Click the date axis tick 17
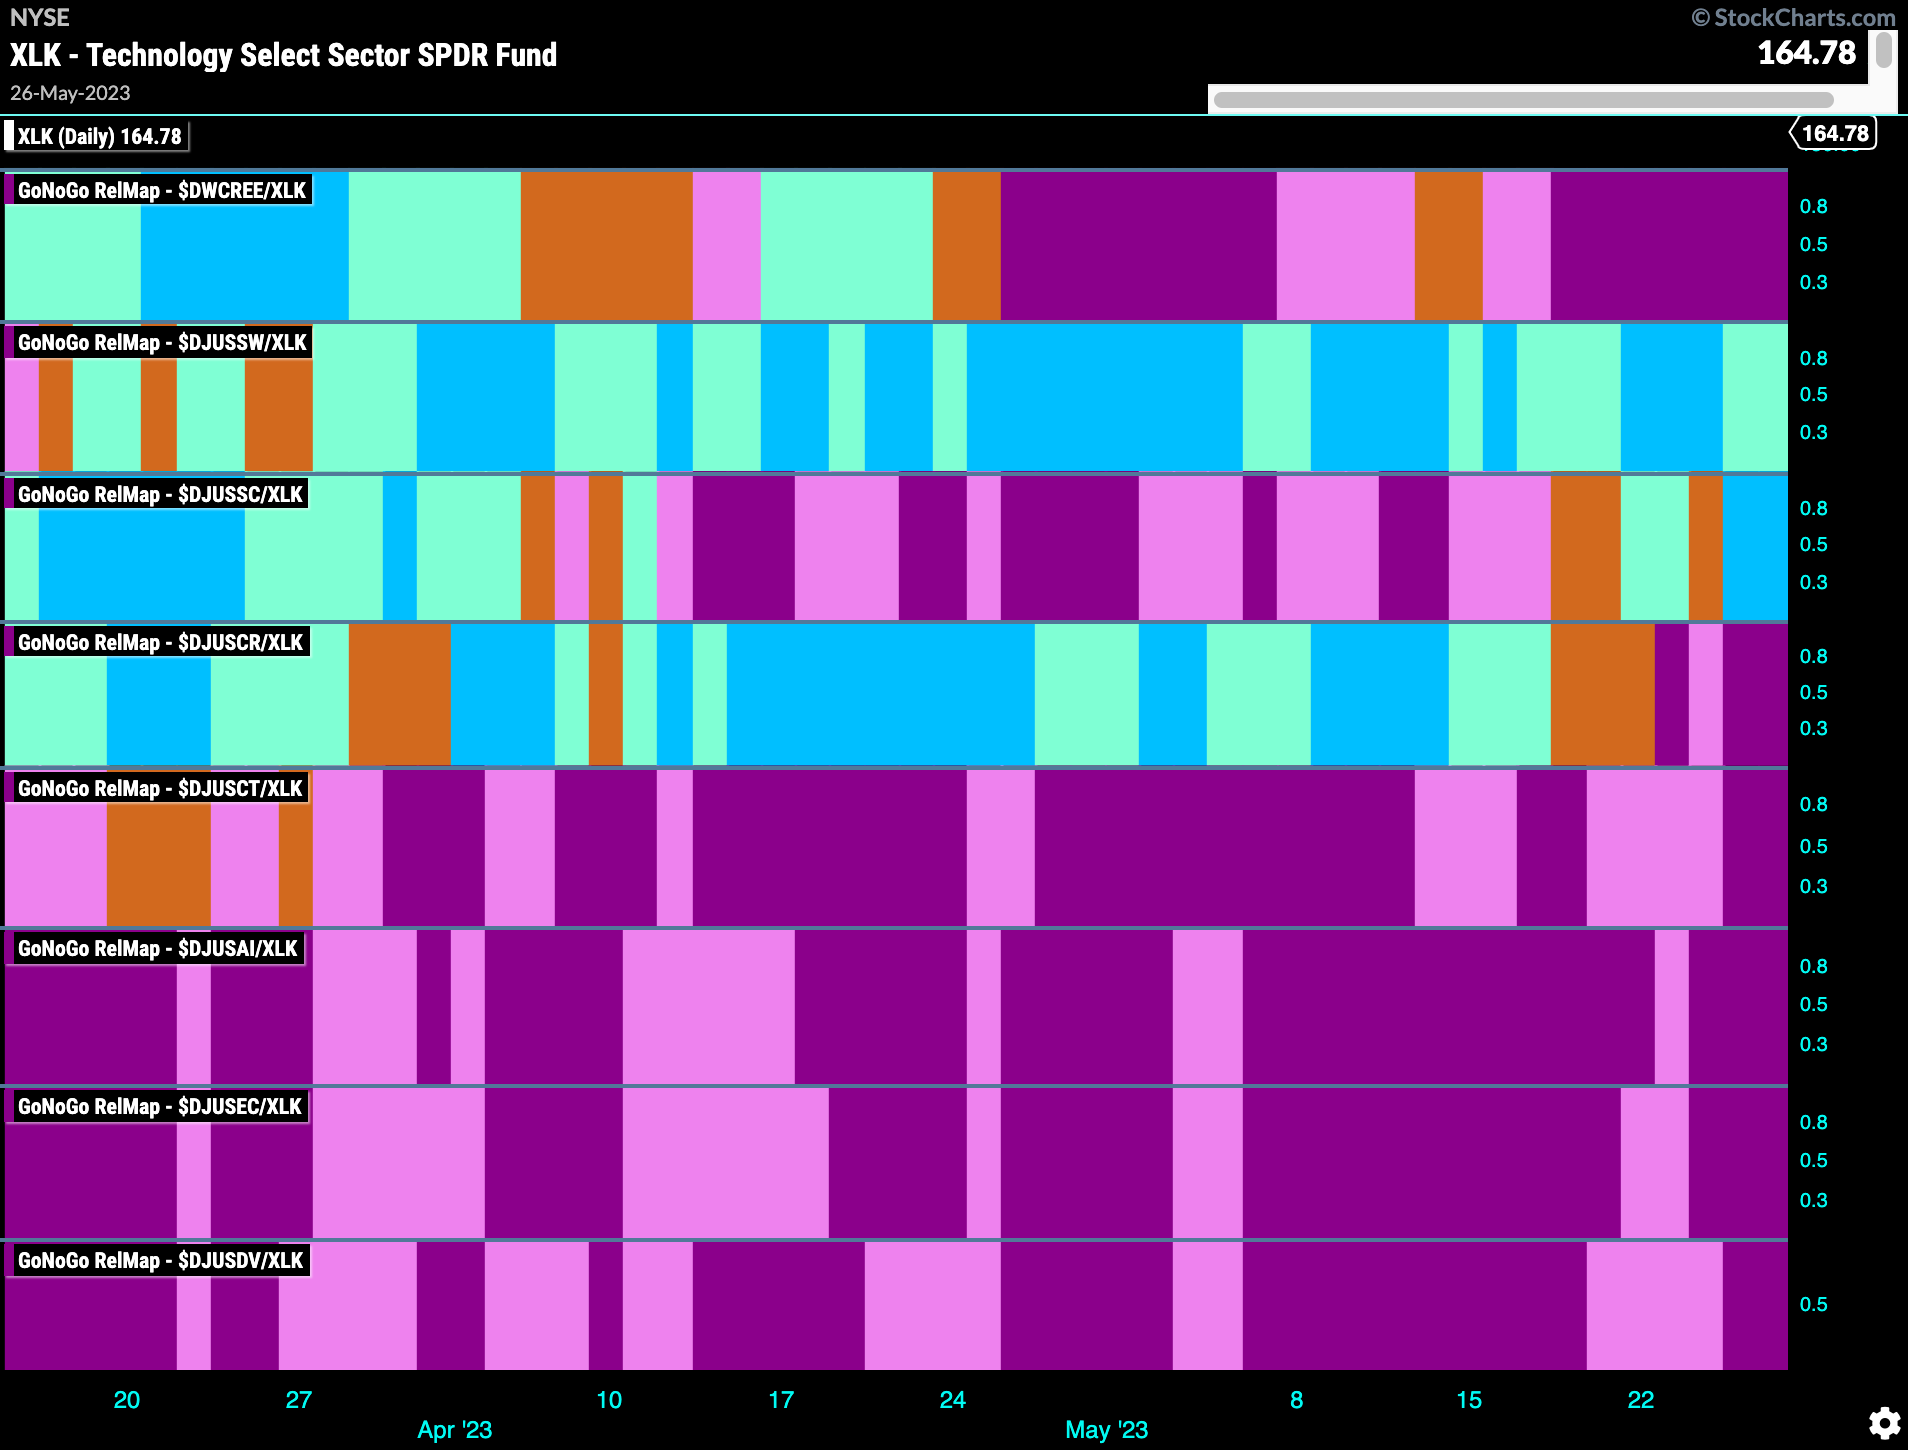The height and width of the screenshot is (1450, 1908). tap(781, 1399)
